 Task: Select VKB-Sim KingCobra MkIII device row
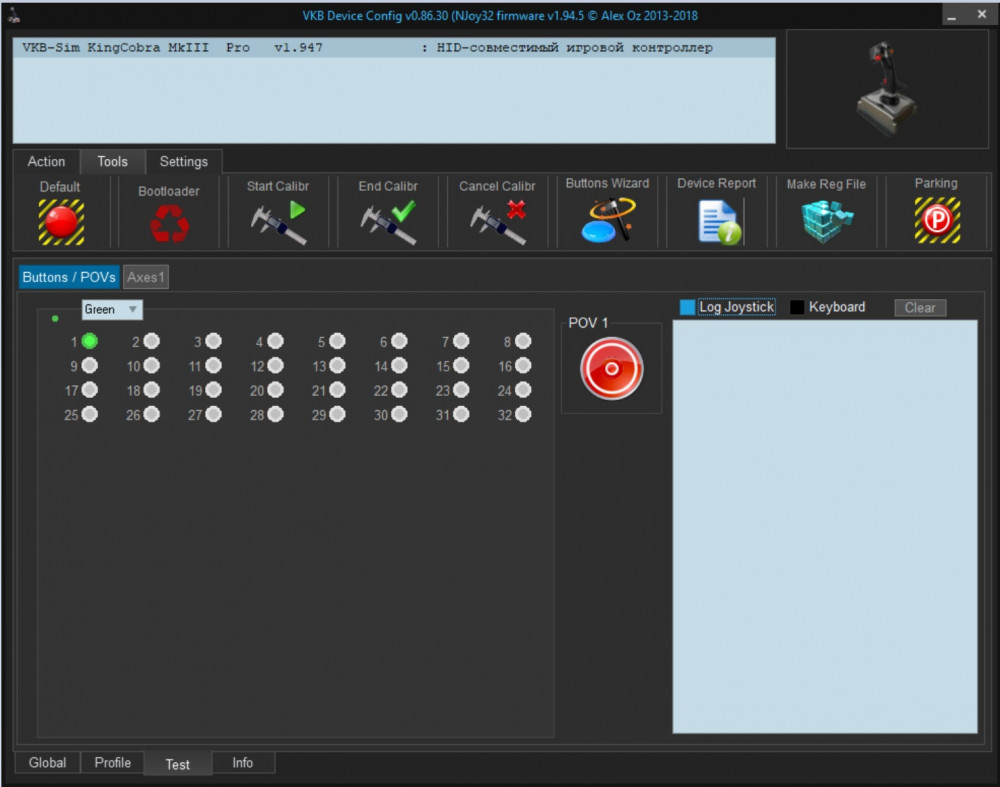[x=394, y=48]
